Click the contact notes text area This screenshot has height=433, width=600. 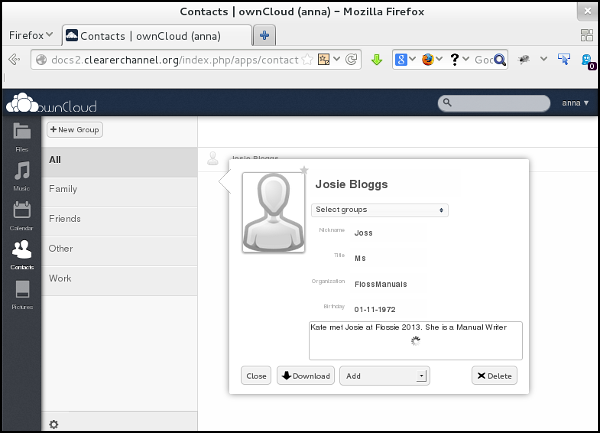[x=415, y=340]
